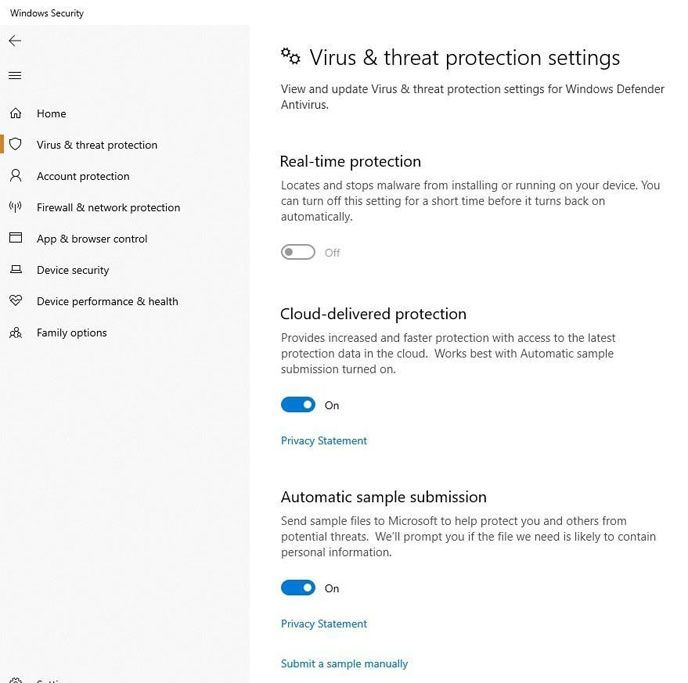Click the App & browser control window icon

[x=15, y=239]
